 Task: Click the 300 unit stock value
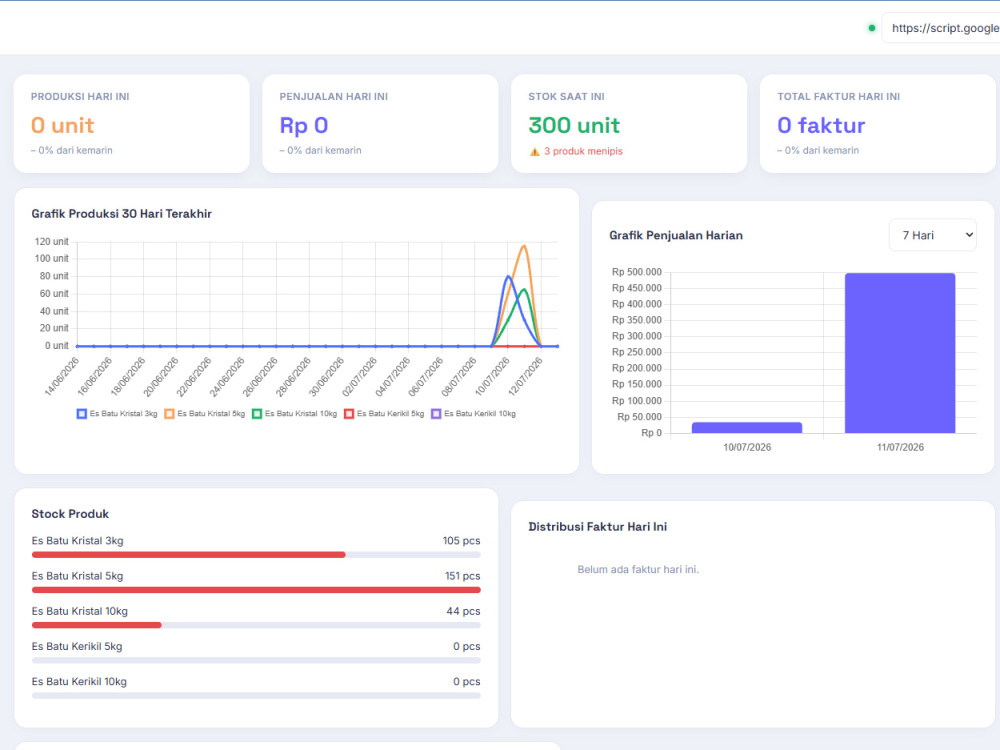[x=574, y=126]
